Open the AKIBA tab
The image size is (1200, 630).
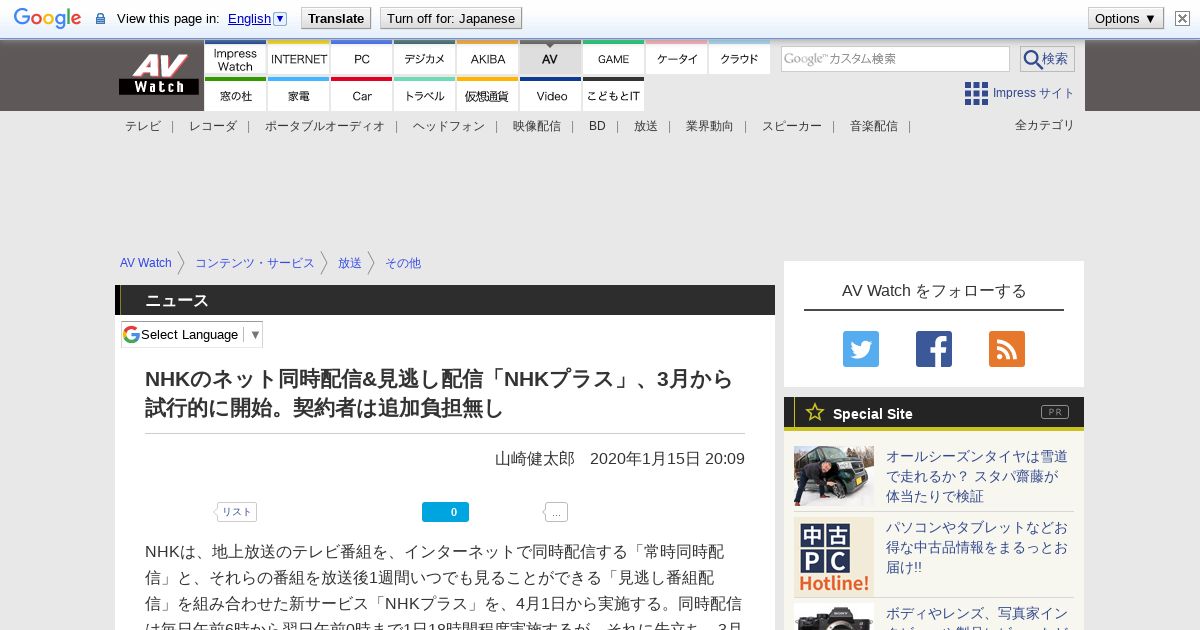coord(488,59)
